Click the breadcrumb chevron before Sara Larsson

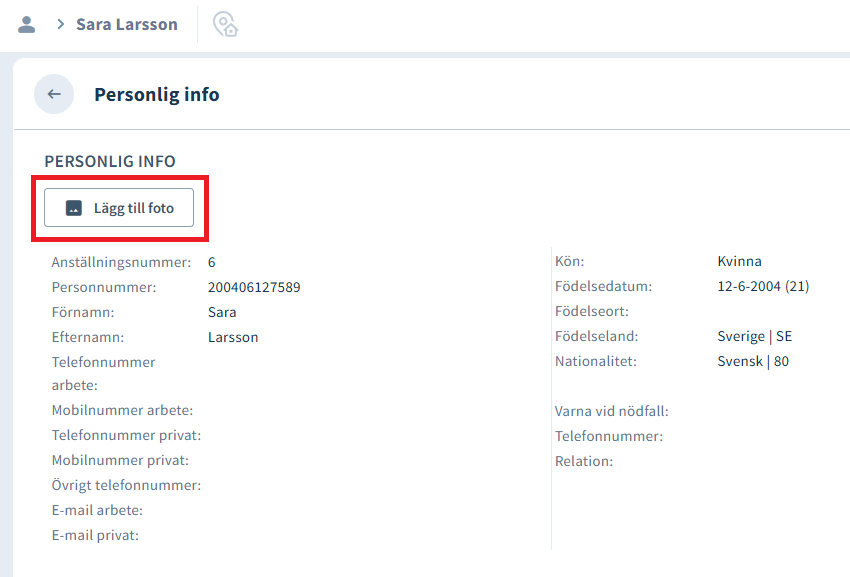click(61, 24)
